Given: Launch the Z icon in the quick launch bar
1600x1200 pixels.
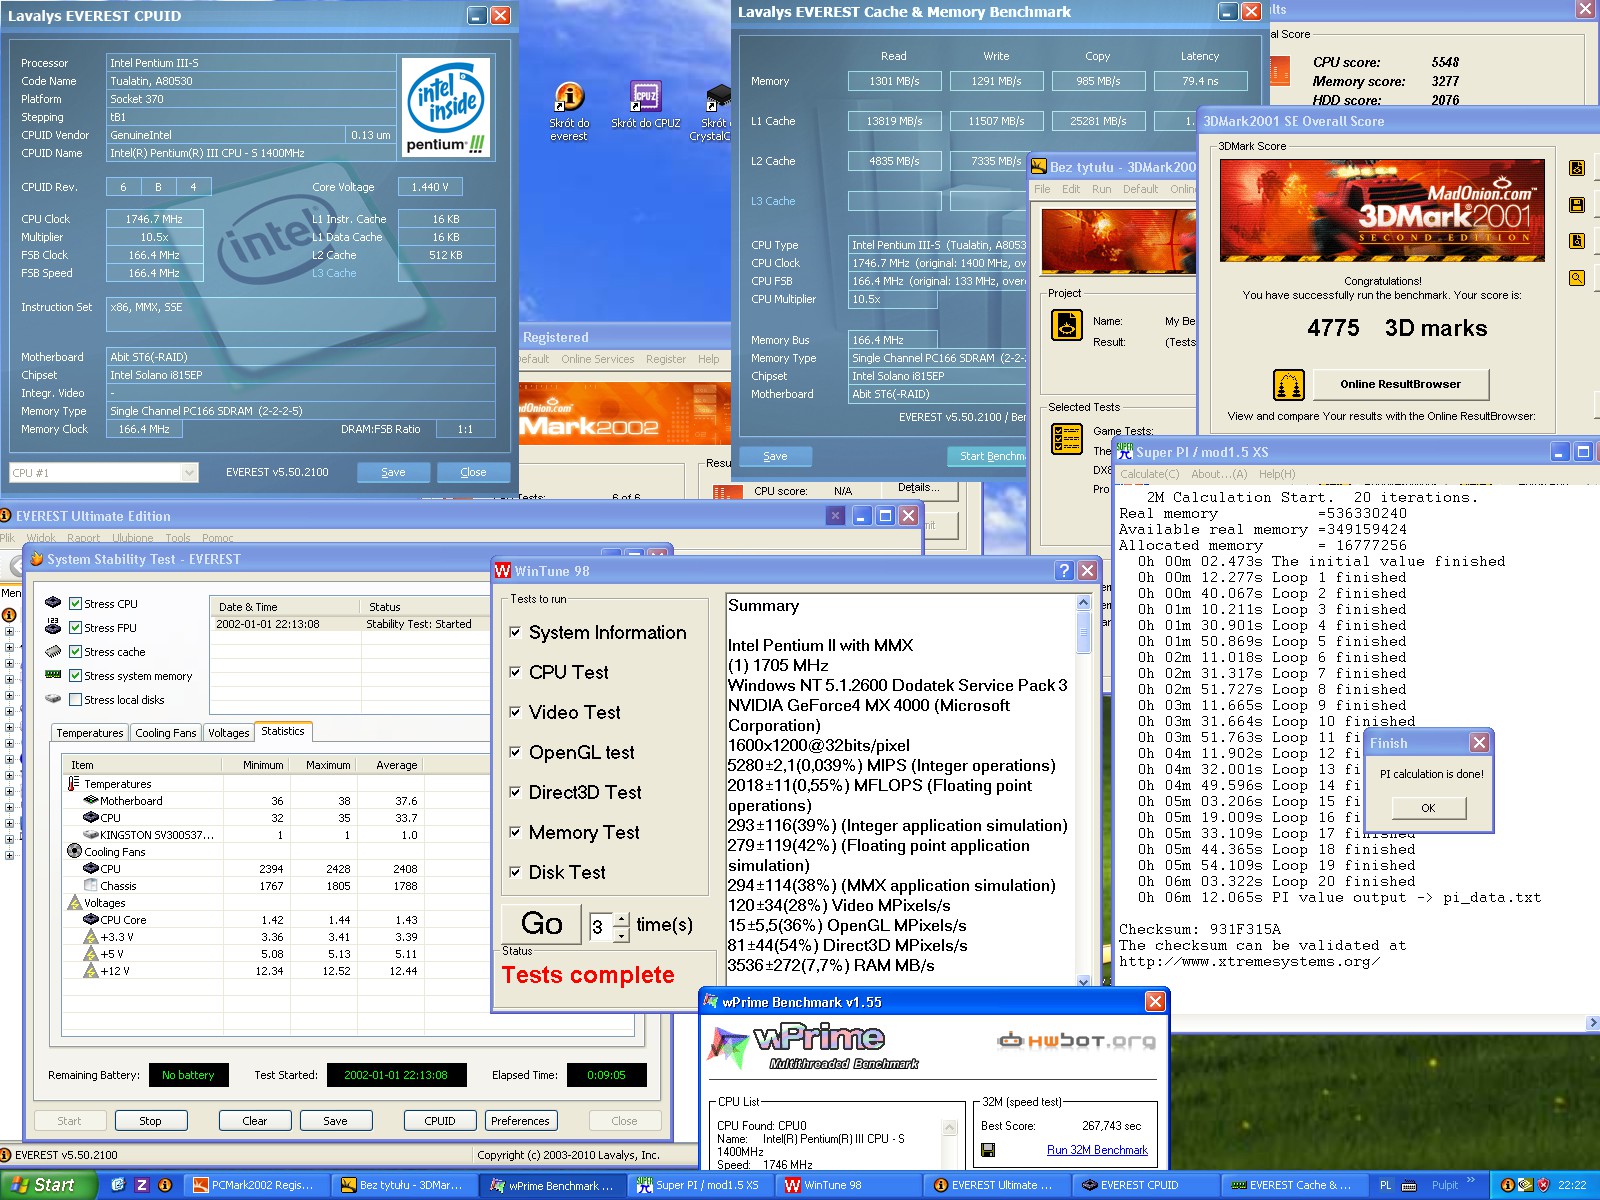Looking at the screenshot, I should coord(141,1185).
